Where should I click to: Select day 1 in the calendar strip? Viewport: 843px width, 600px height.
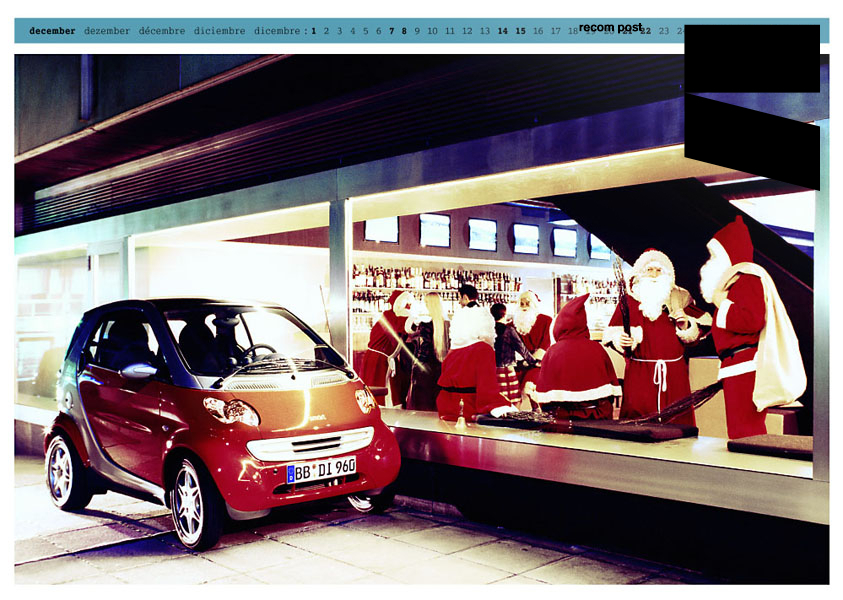click(x=313, y=31)
